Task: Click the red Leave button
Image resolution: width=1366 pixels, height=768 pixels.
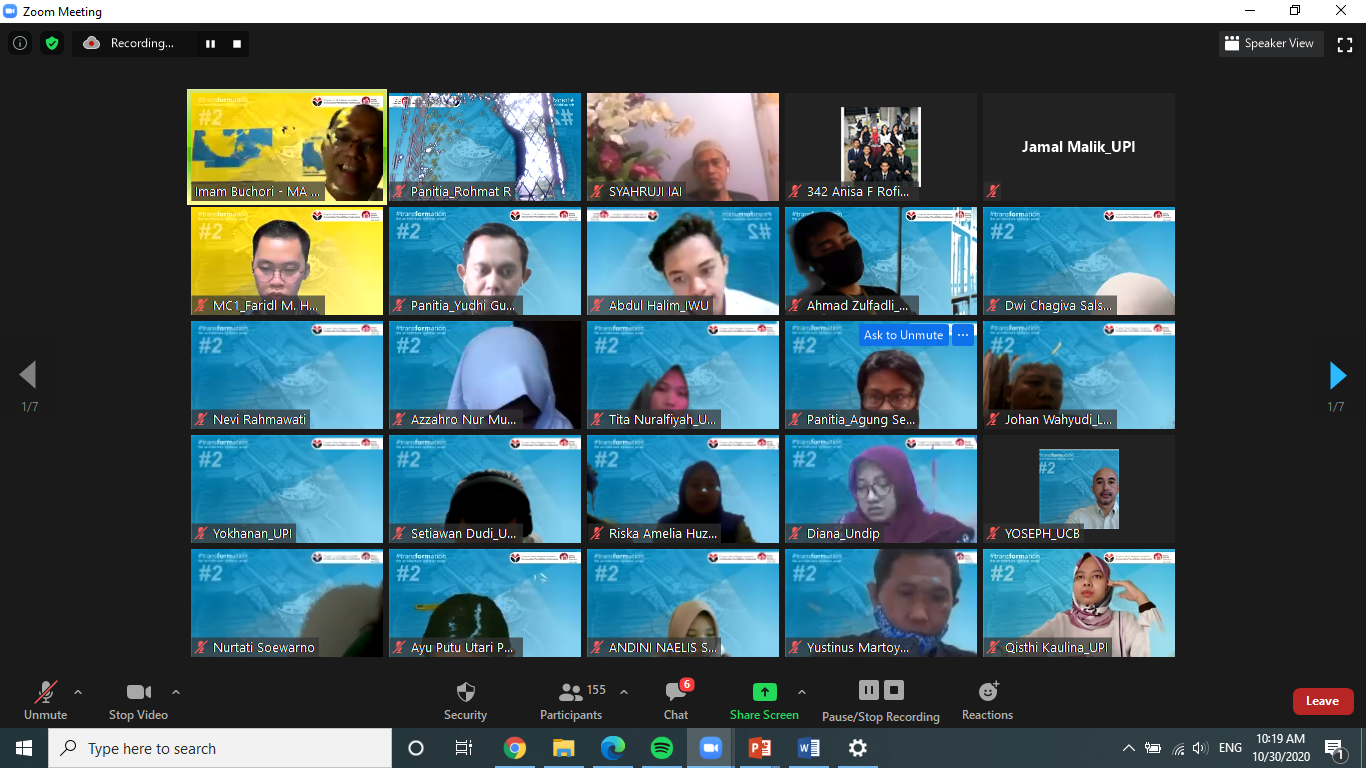Action: tap(1323, 701)
